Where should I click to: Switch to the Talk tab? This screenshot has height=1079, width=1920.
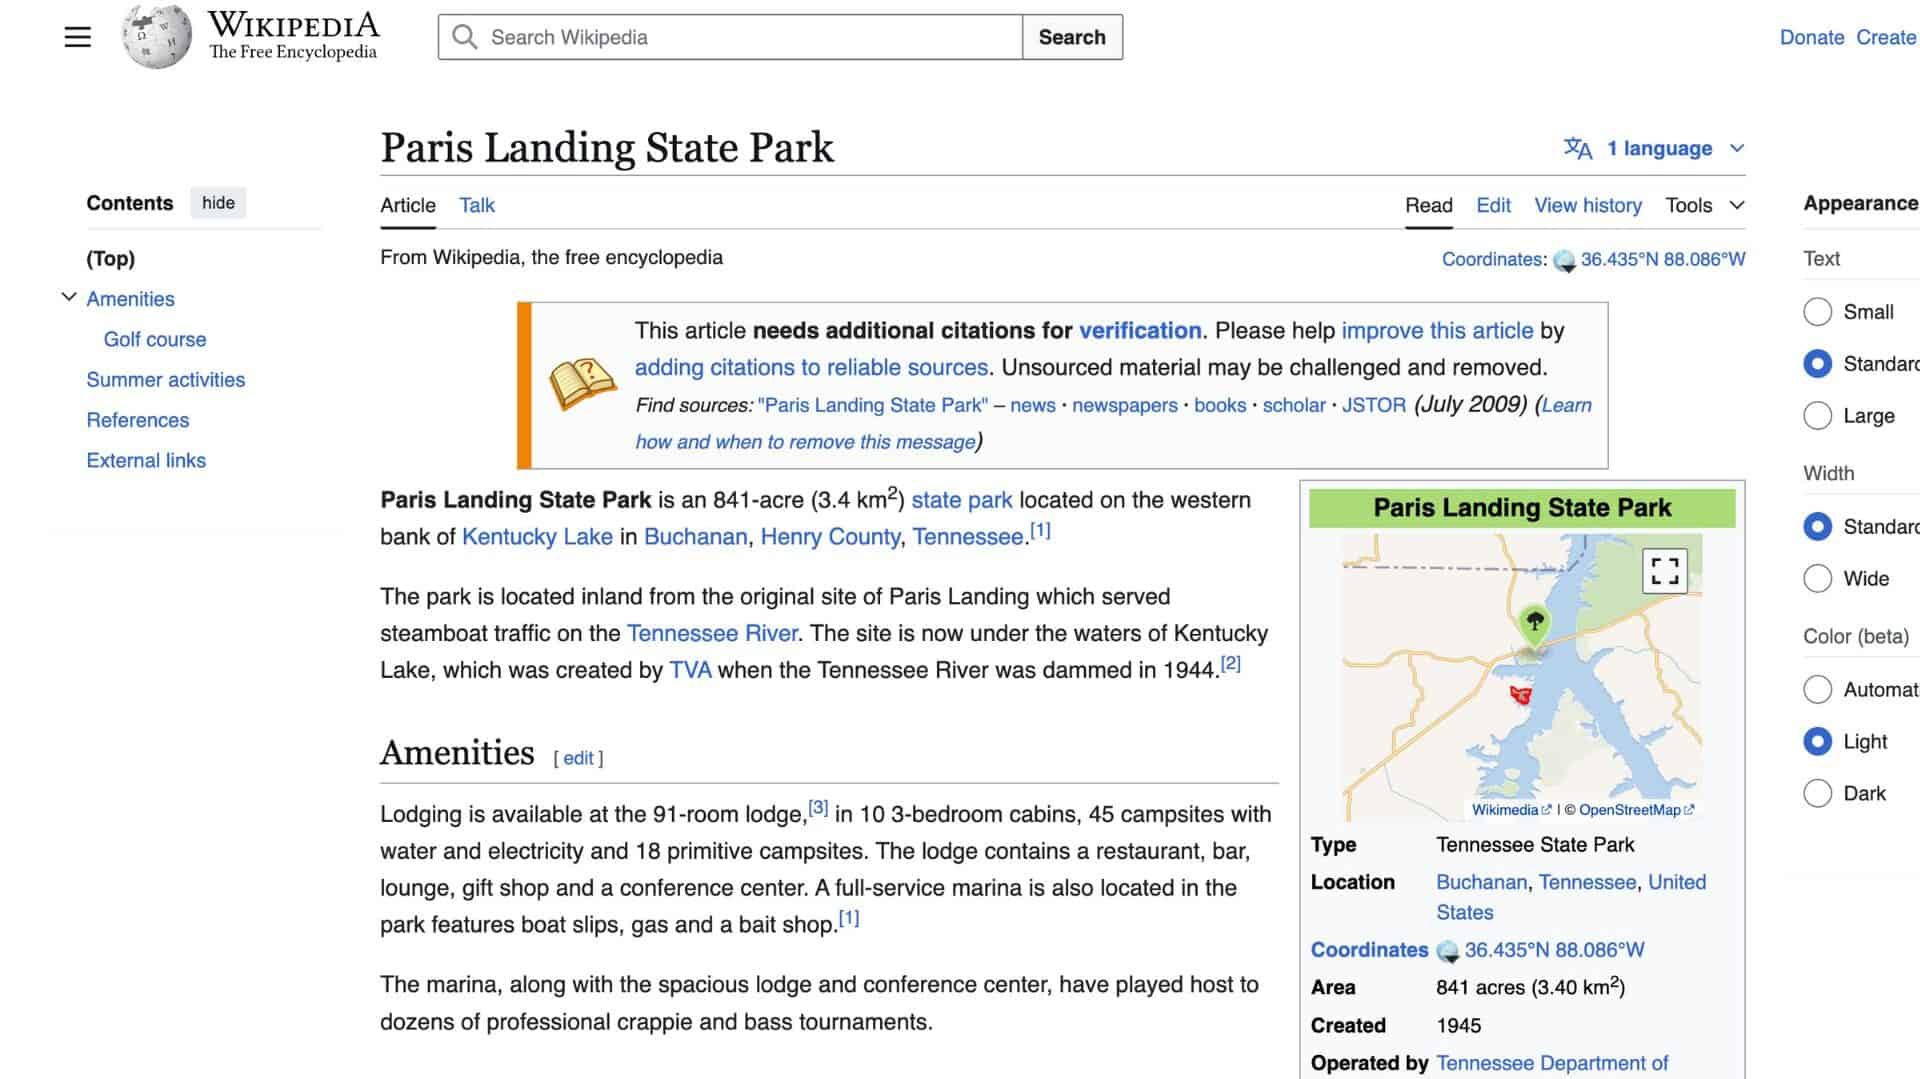(x=477, y=205)
